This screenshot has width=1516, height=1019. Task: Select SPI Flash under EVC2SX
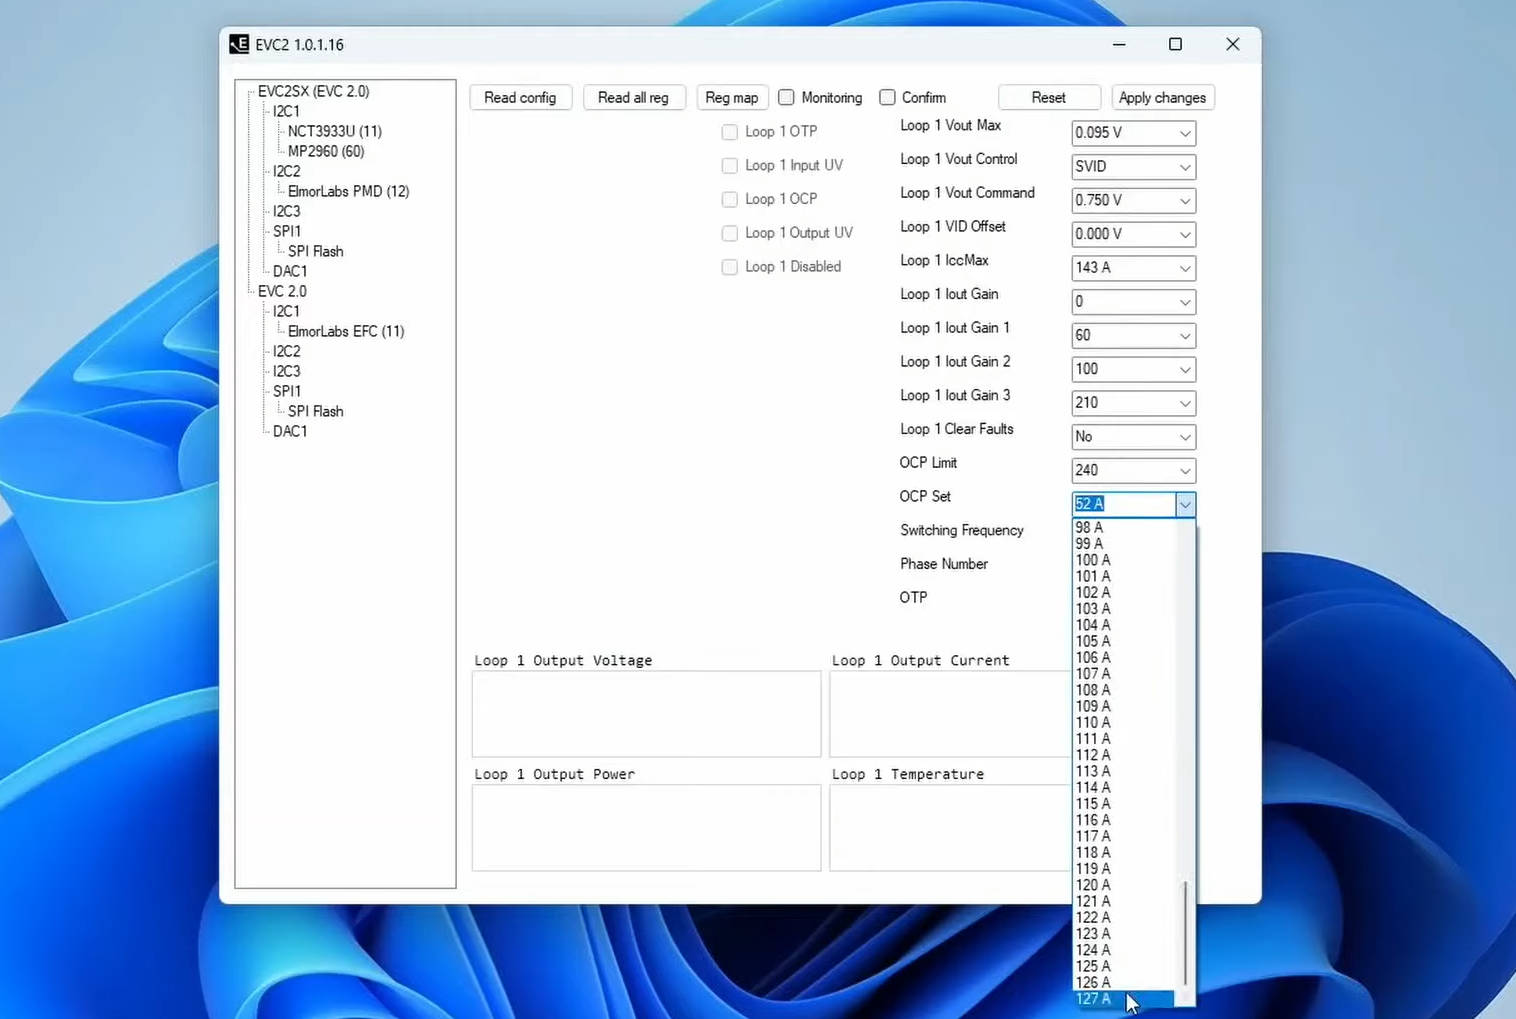pyautogui.click(x=315, y=251)
